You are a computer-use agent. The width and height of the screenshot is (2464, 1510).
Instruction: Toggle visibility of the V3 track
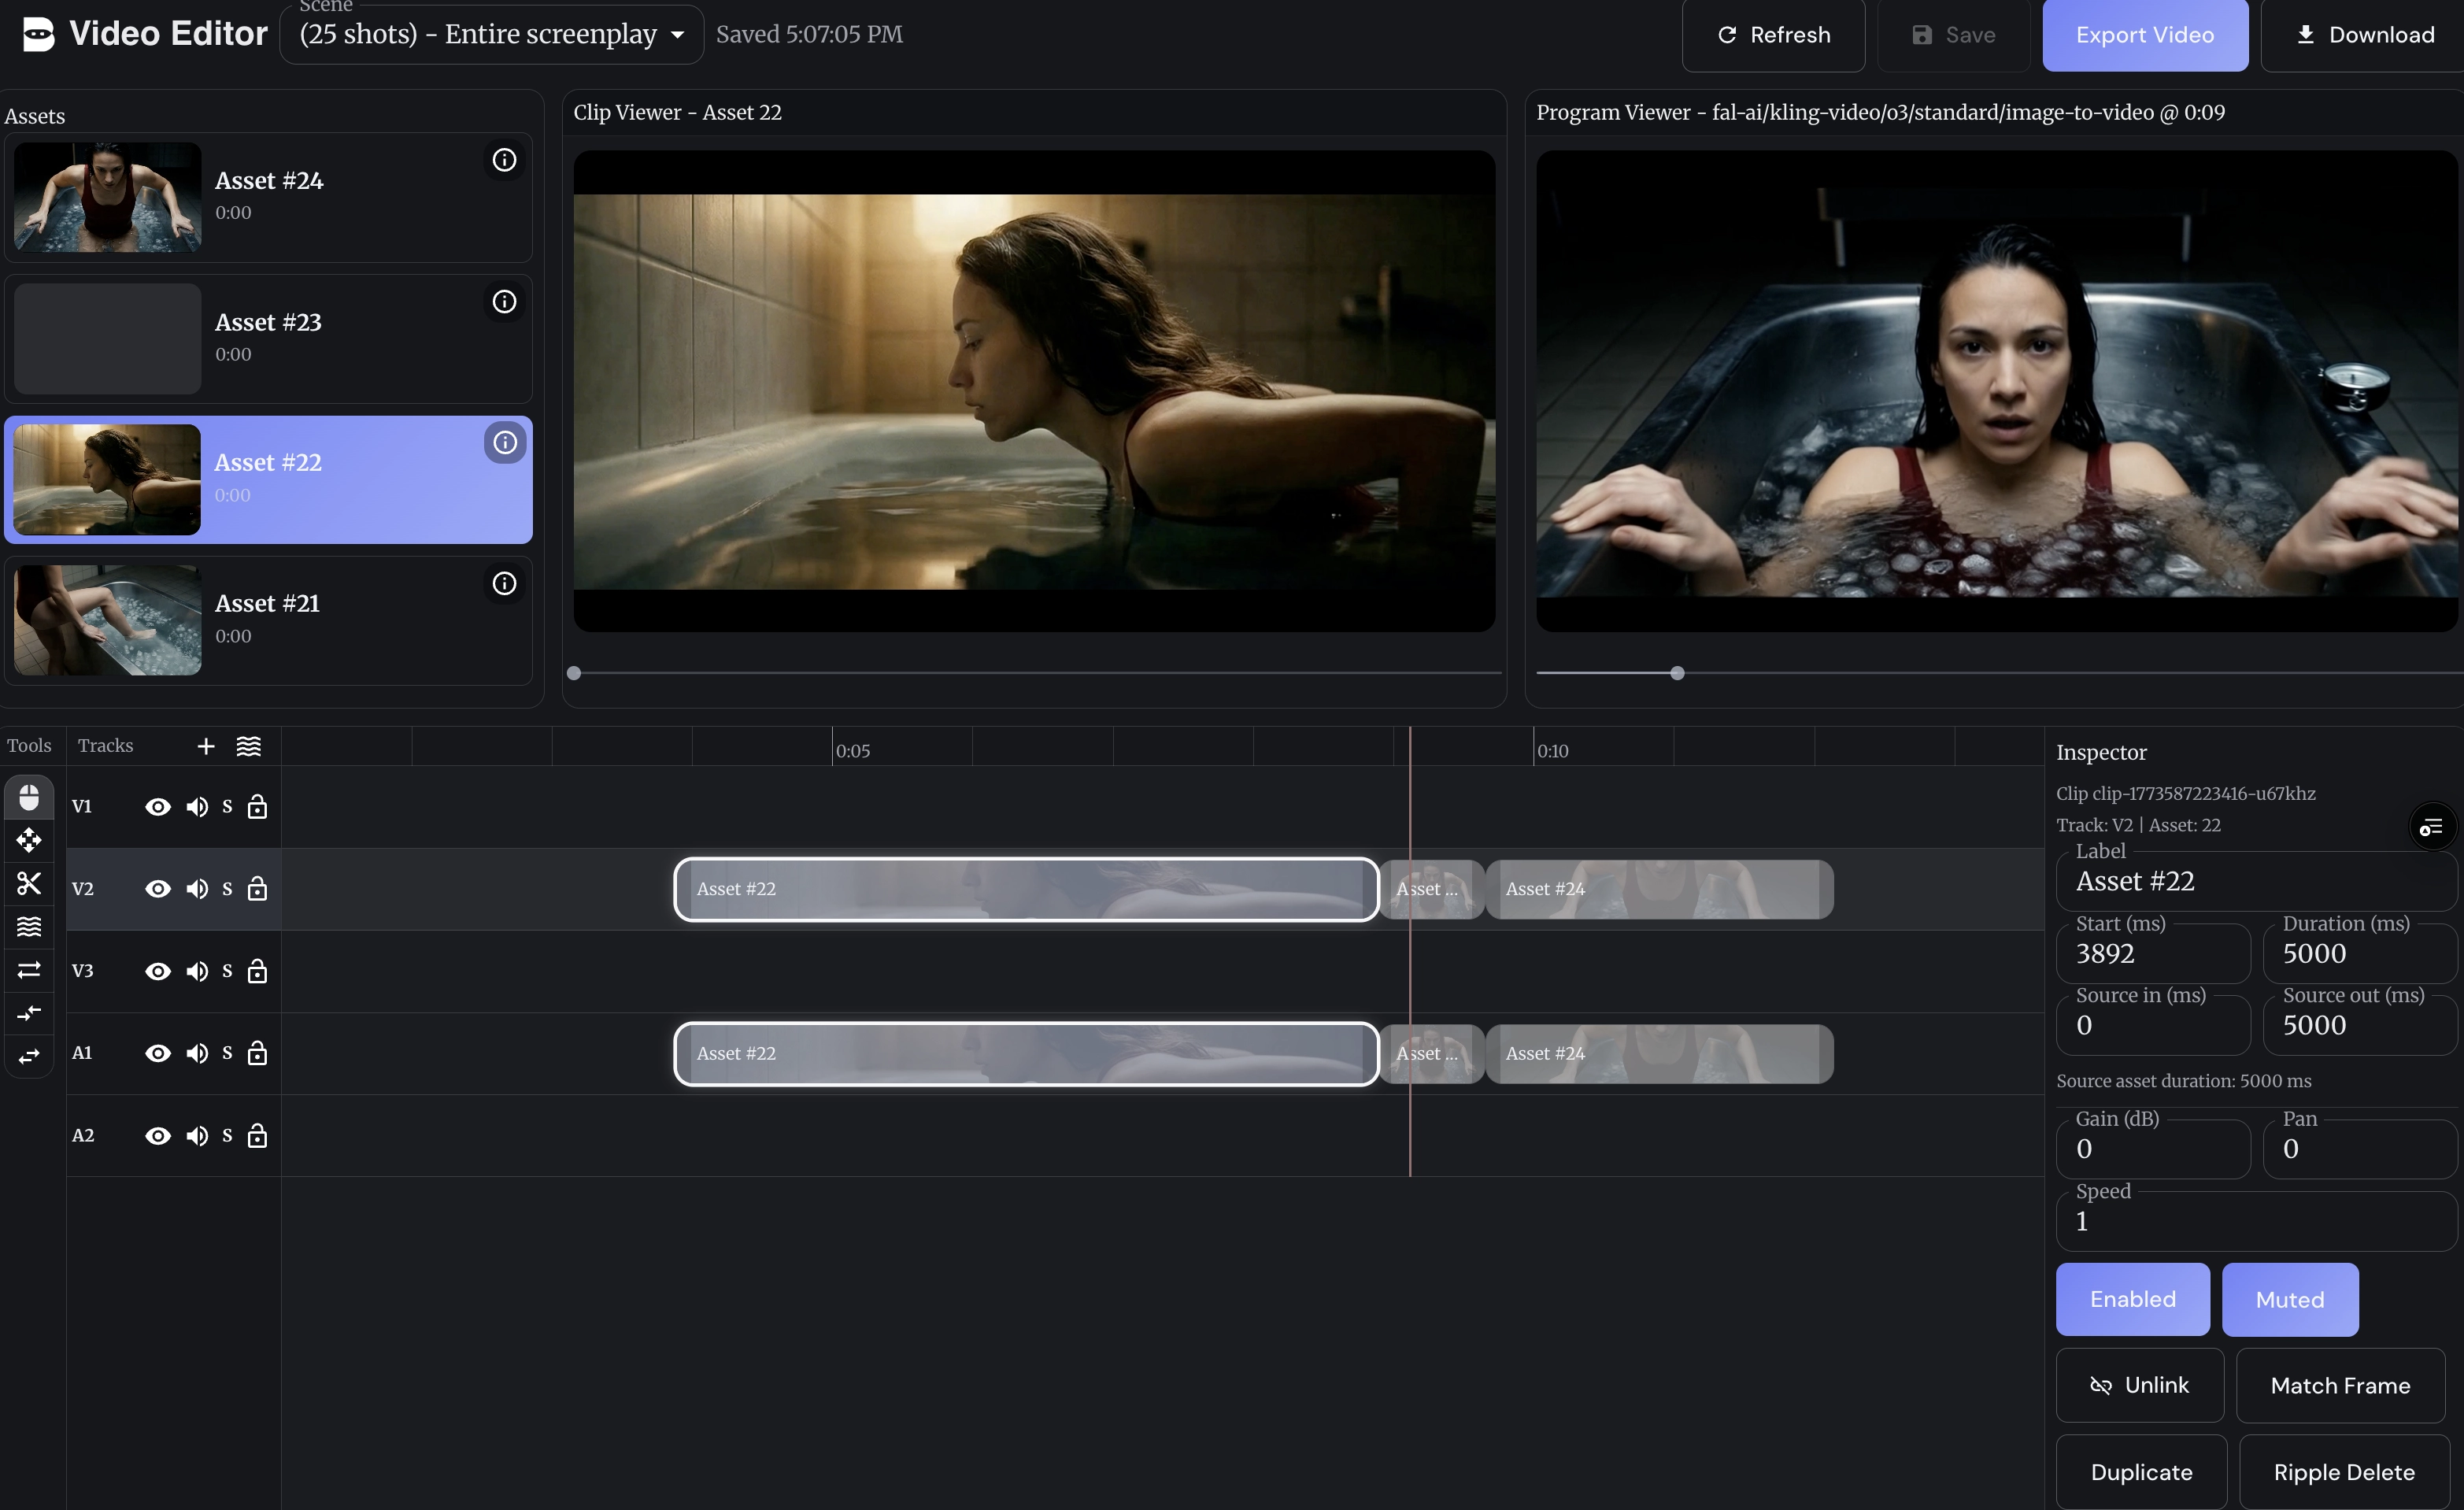coord(158,971)
